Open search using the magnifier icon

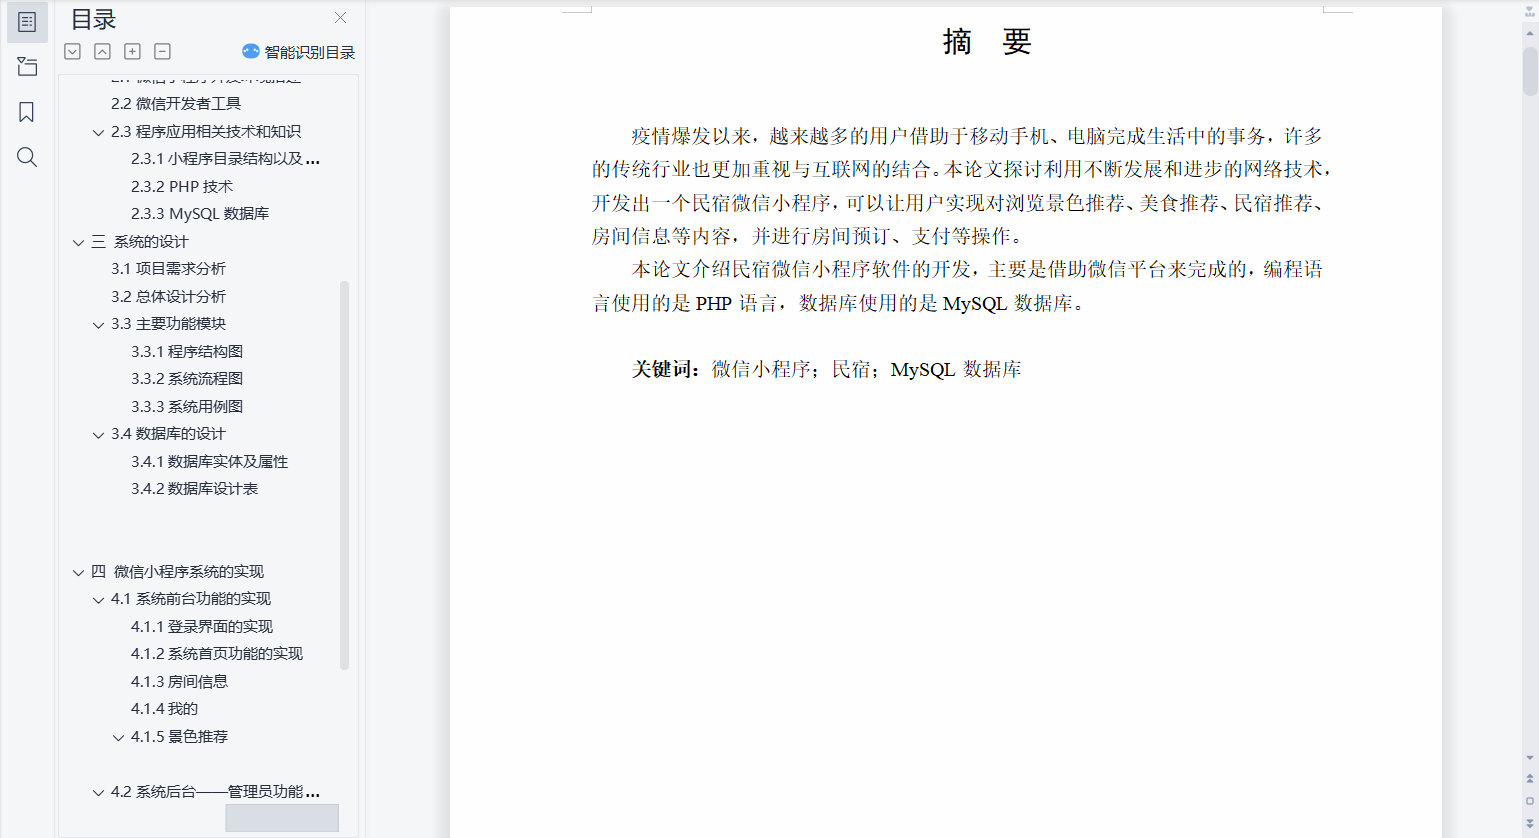[26, 157]
